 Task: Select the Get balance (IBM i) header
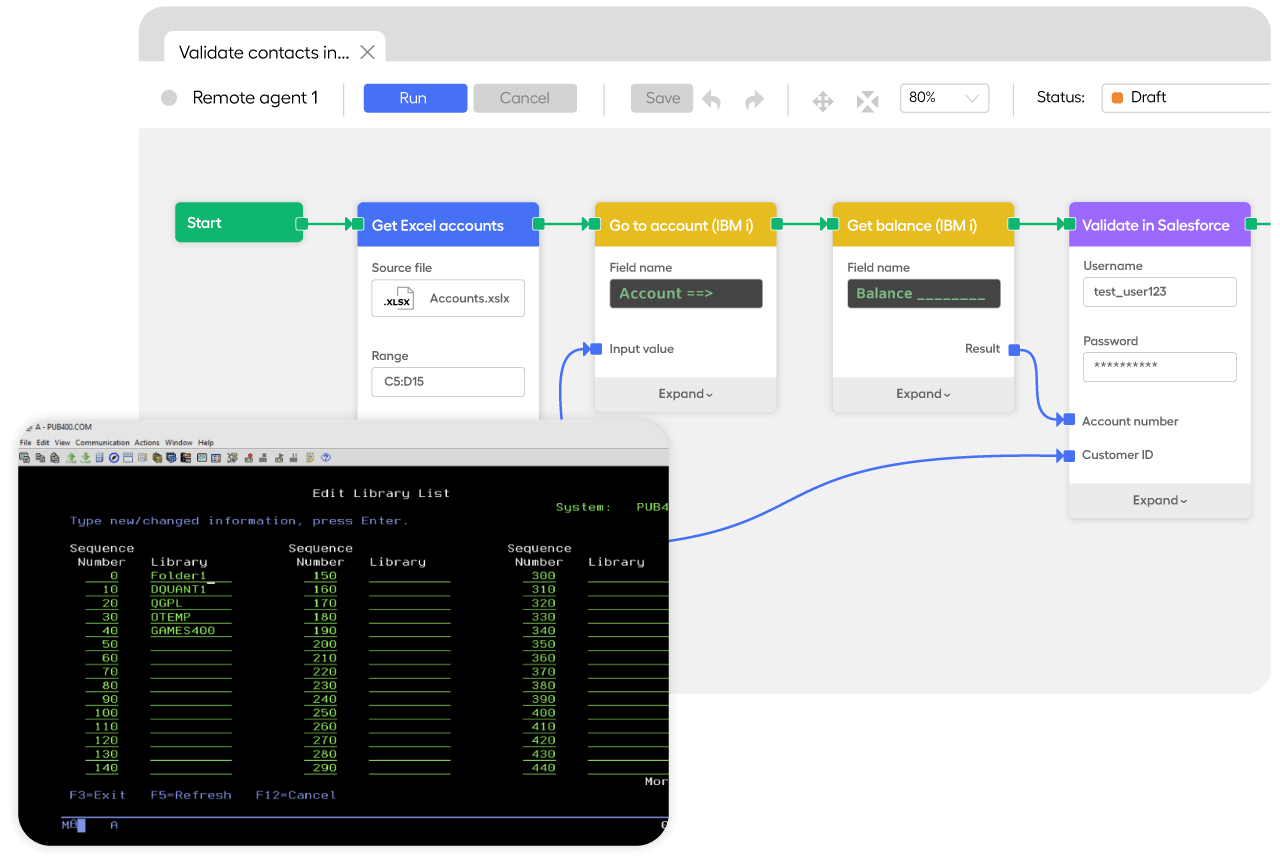(x=923, y=225)
